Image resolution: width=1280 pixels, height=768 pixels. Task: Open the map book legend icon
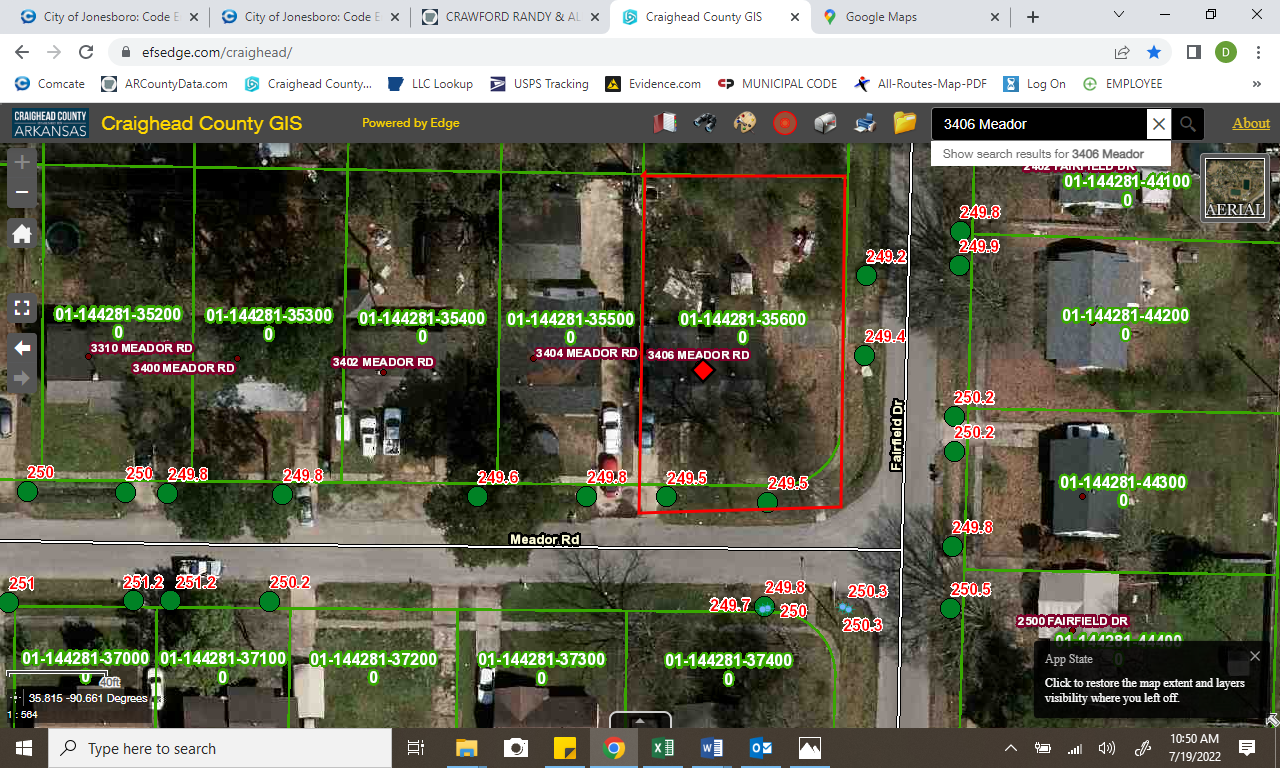(665, 123)
